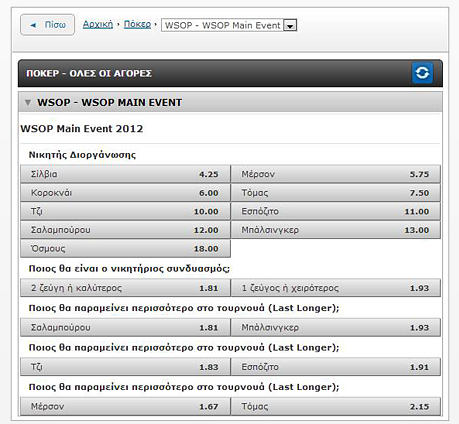Viewport: 459px width, 424px height.
Task: Select tournament winner Μπάλσινγκερ at 13.00
Action: click(336, 230)
